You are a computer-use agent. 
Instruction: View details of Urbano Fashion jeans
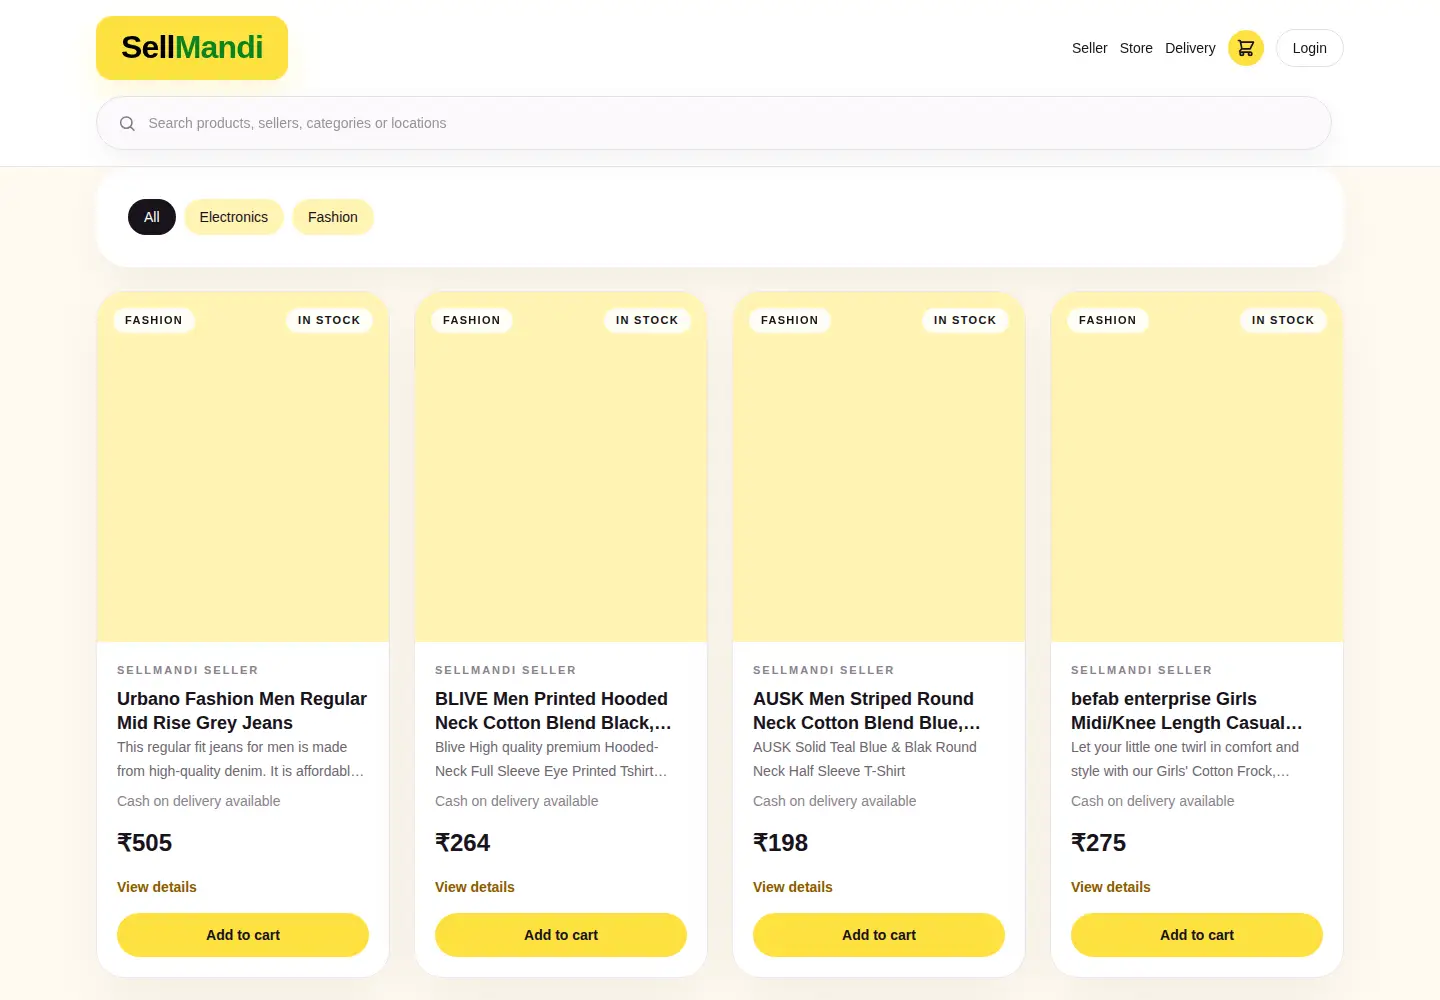[157, 887]
